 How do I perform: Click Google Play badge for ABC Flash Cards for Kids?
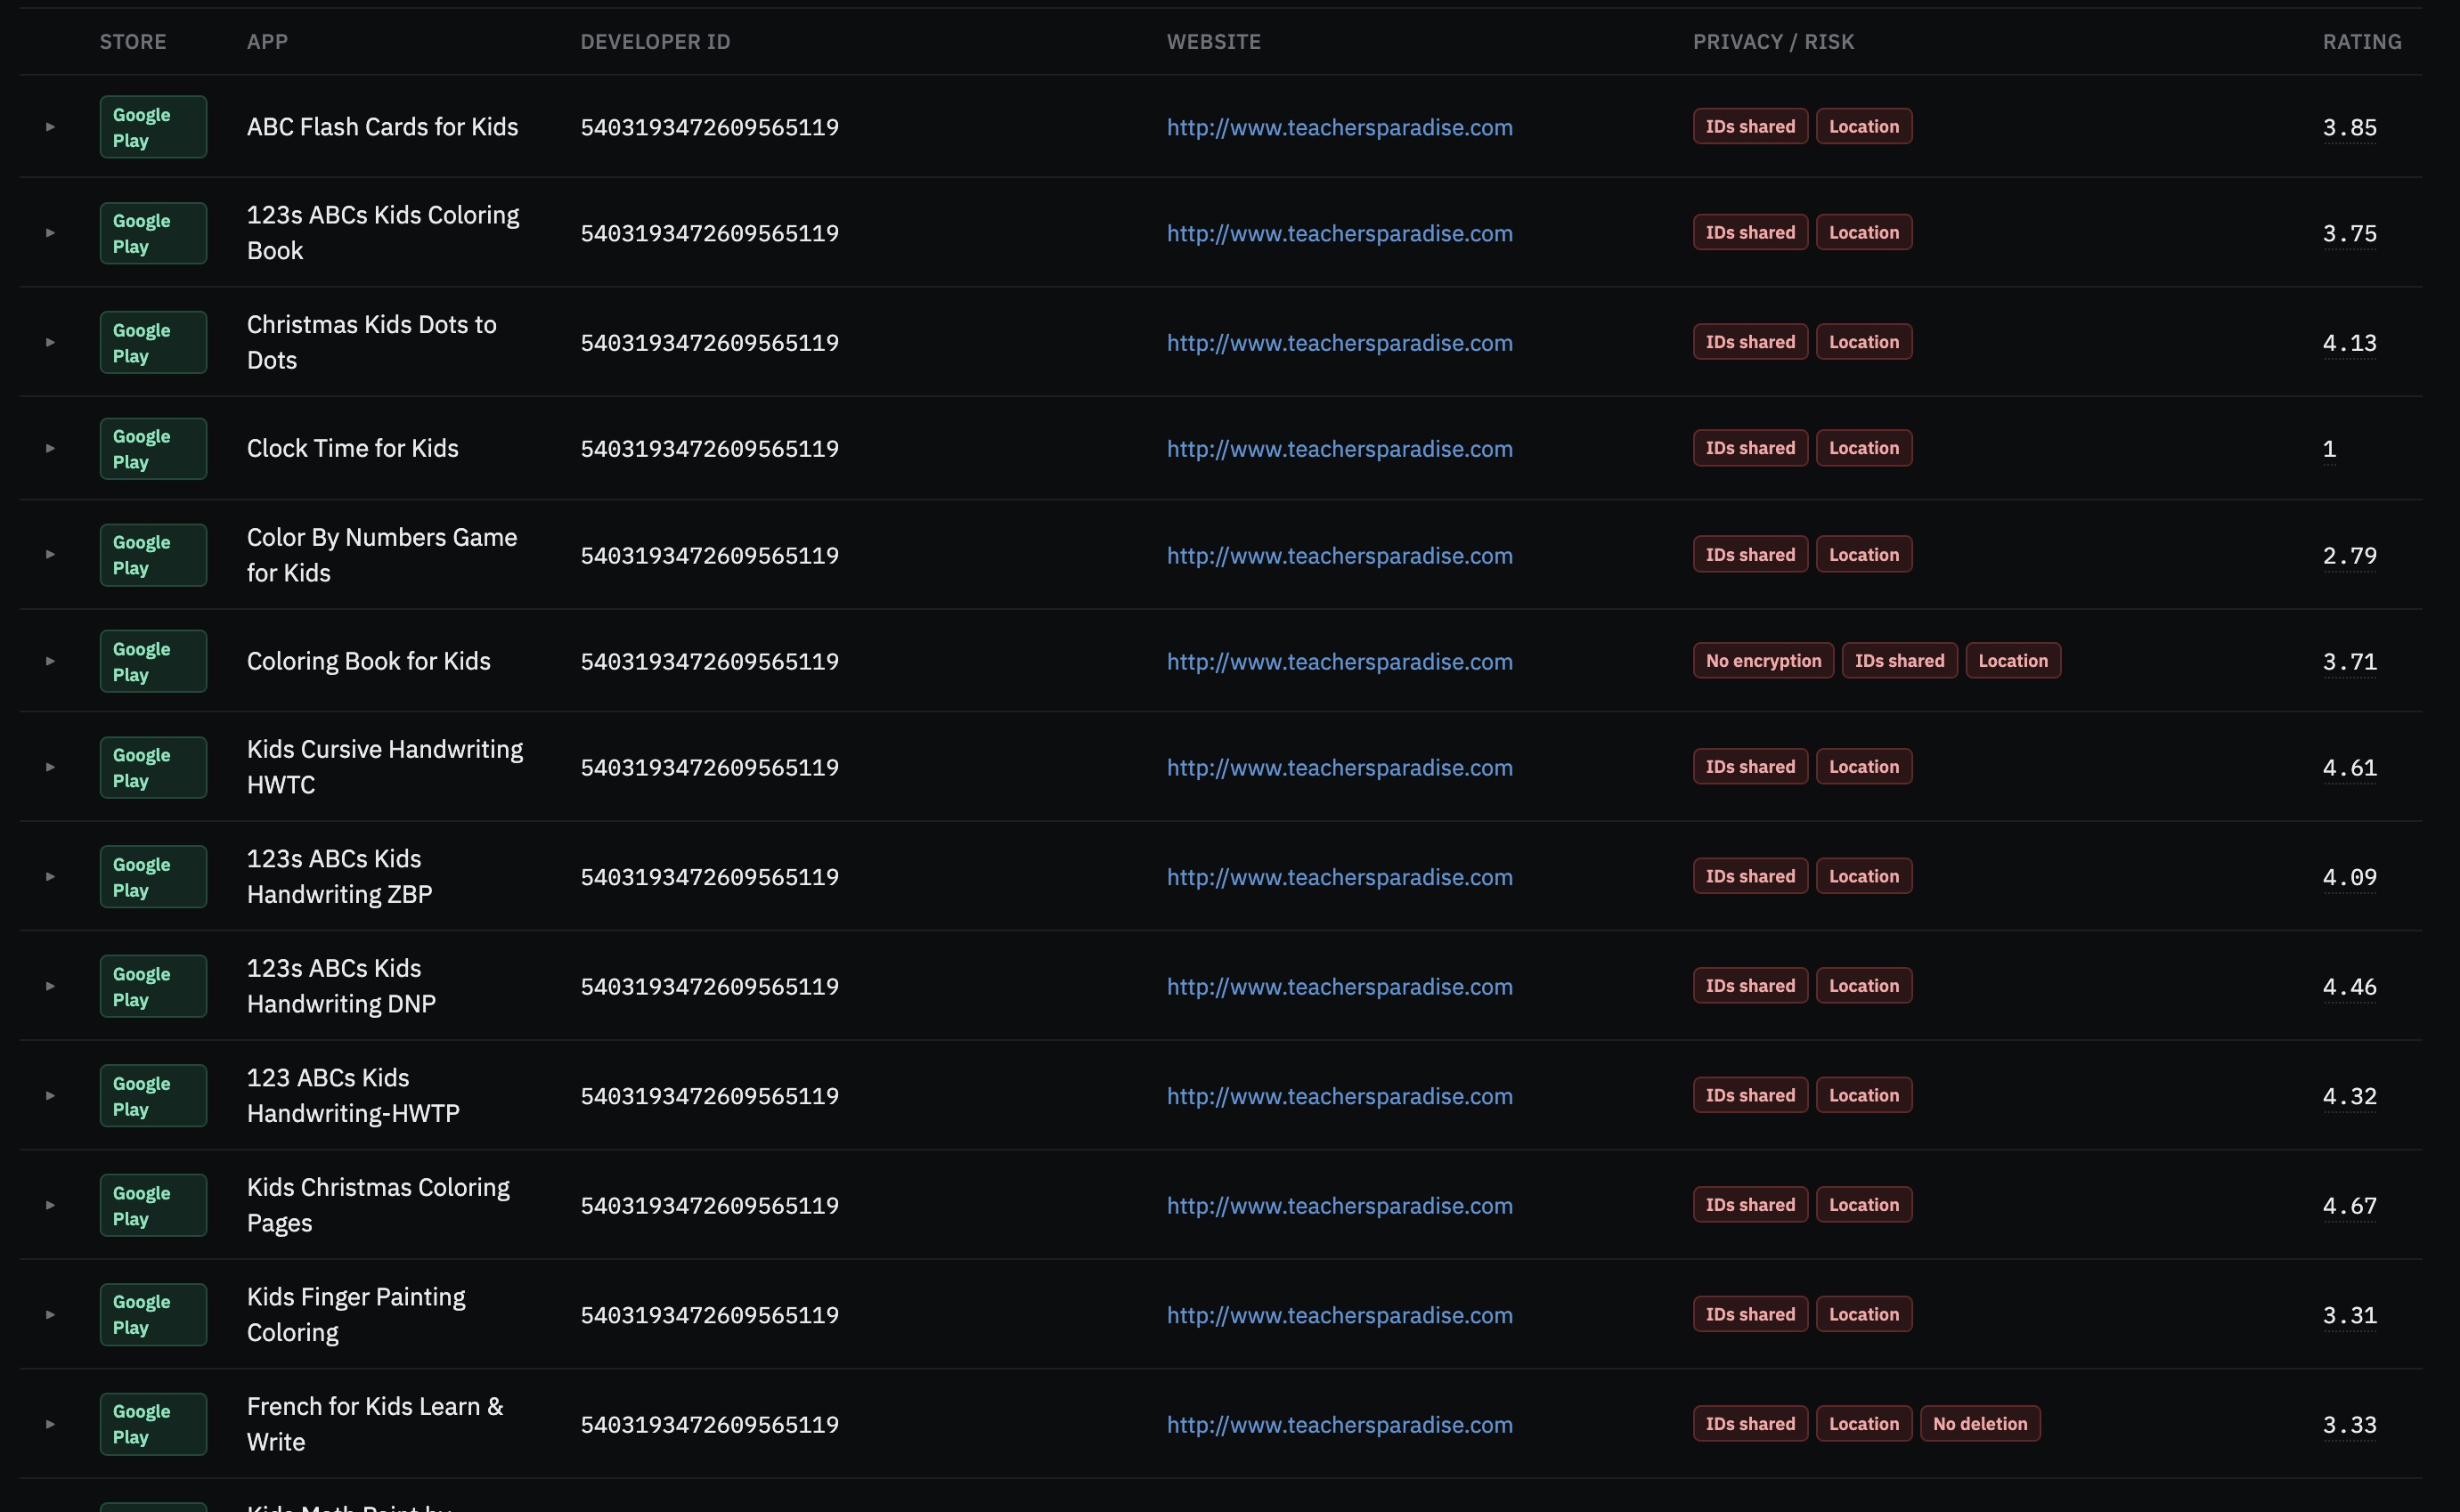[153, 127]
